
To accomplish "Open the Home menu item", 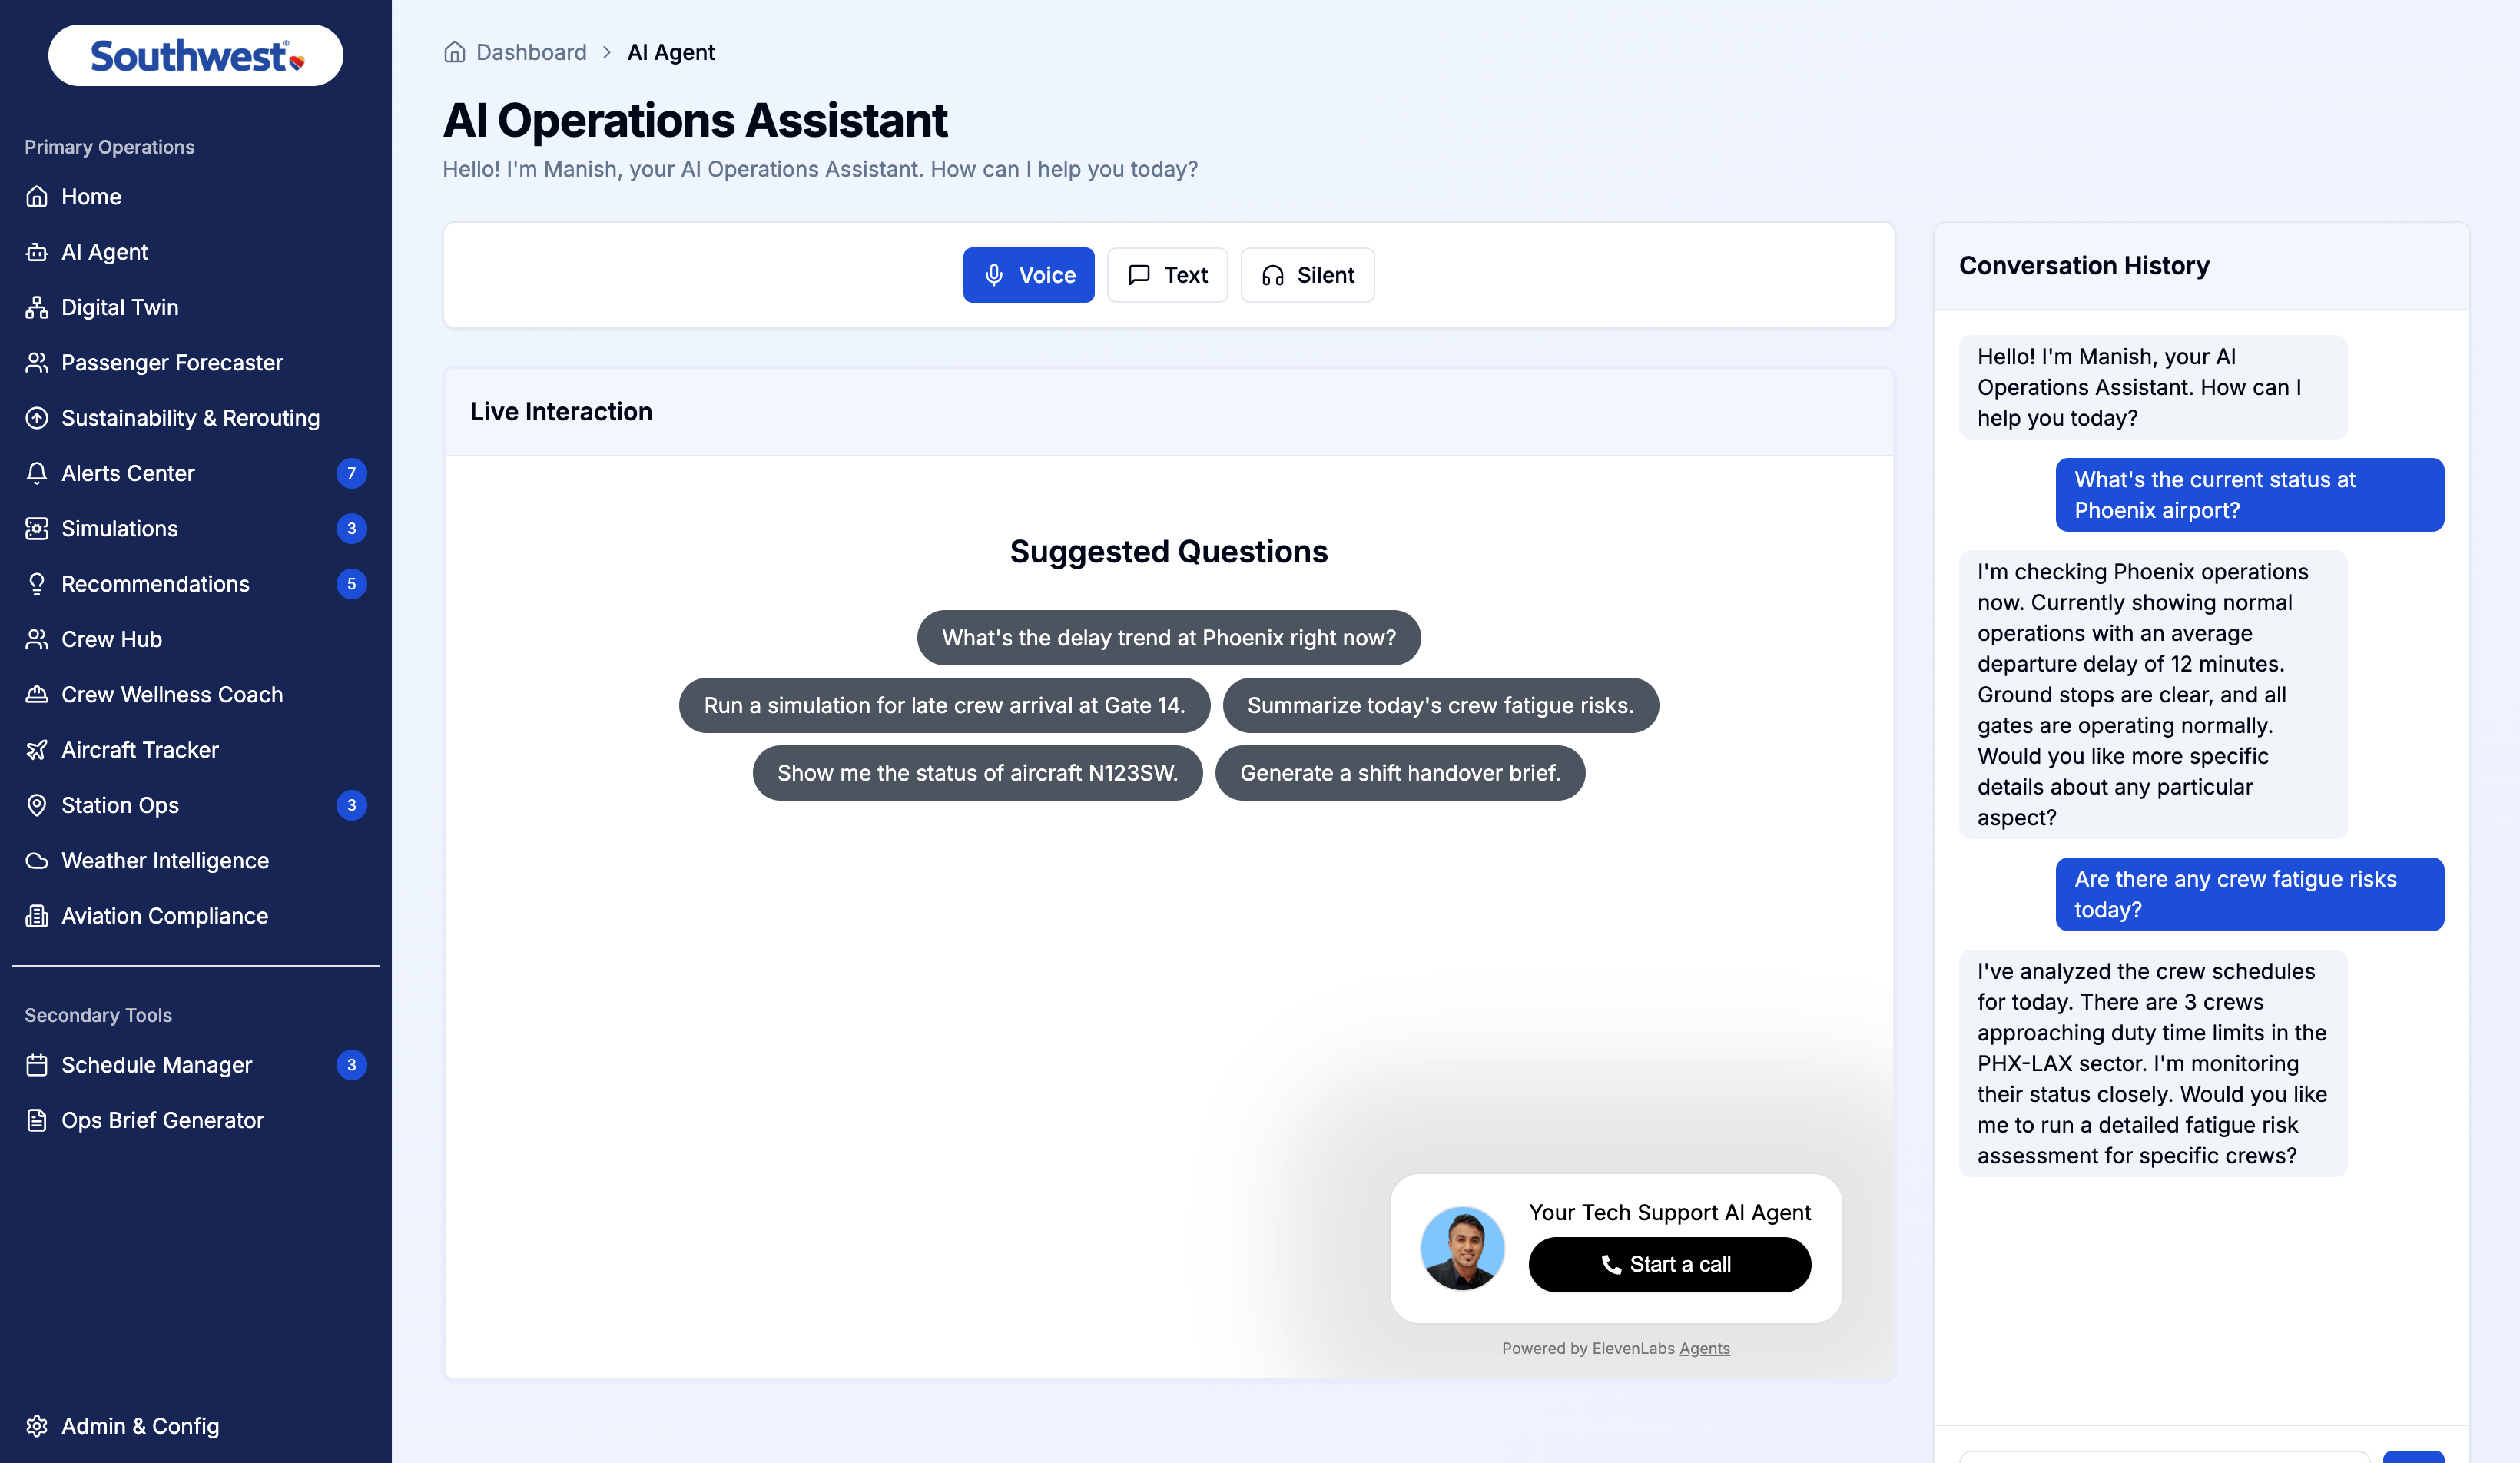I will coord(196,197).
